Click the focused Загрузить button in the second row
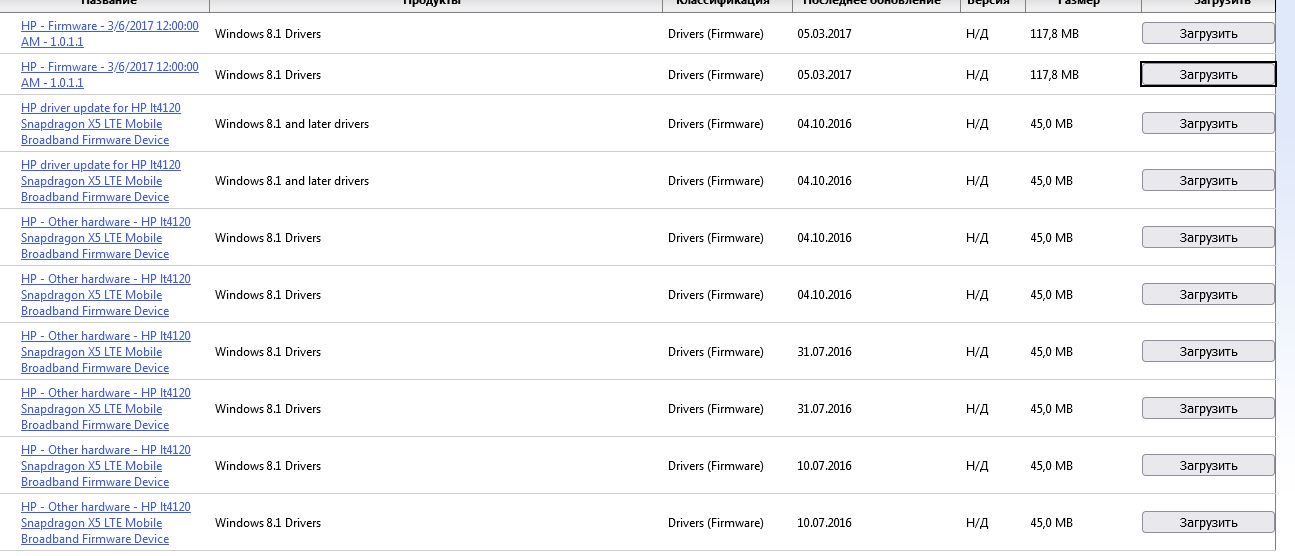Viewport: 1295px width, 556px height. [1208, 74]
